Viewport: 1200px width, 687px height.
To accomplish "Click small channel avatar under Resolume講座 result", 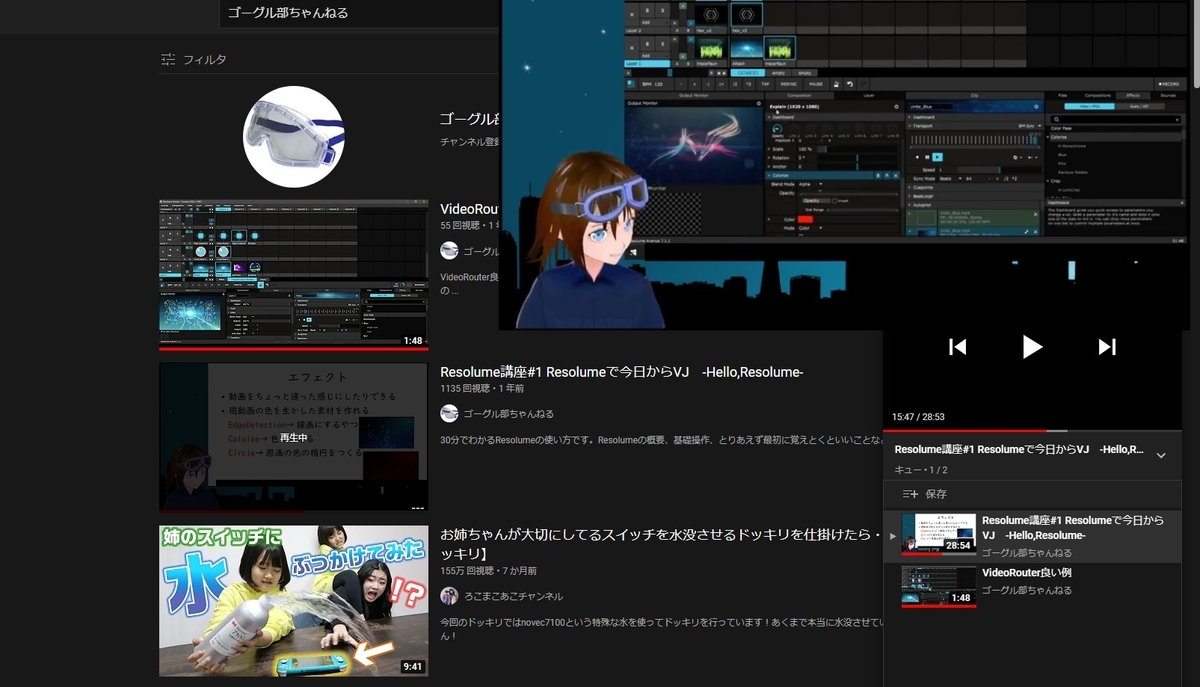I will pos(449,414).
